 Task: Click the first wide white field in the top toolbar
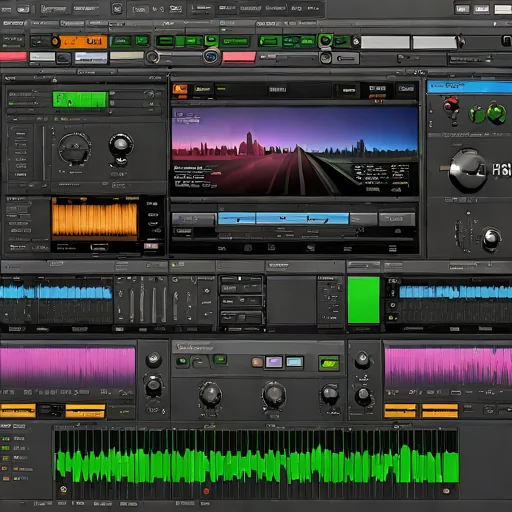click(385, 42)
